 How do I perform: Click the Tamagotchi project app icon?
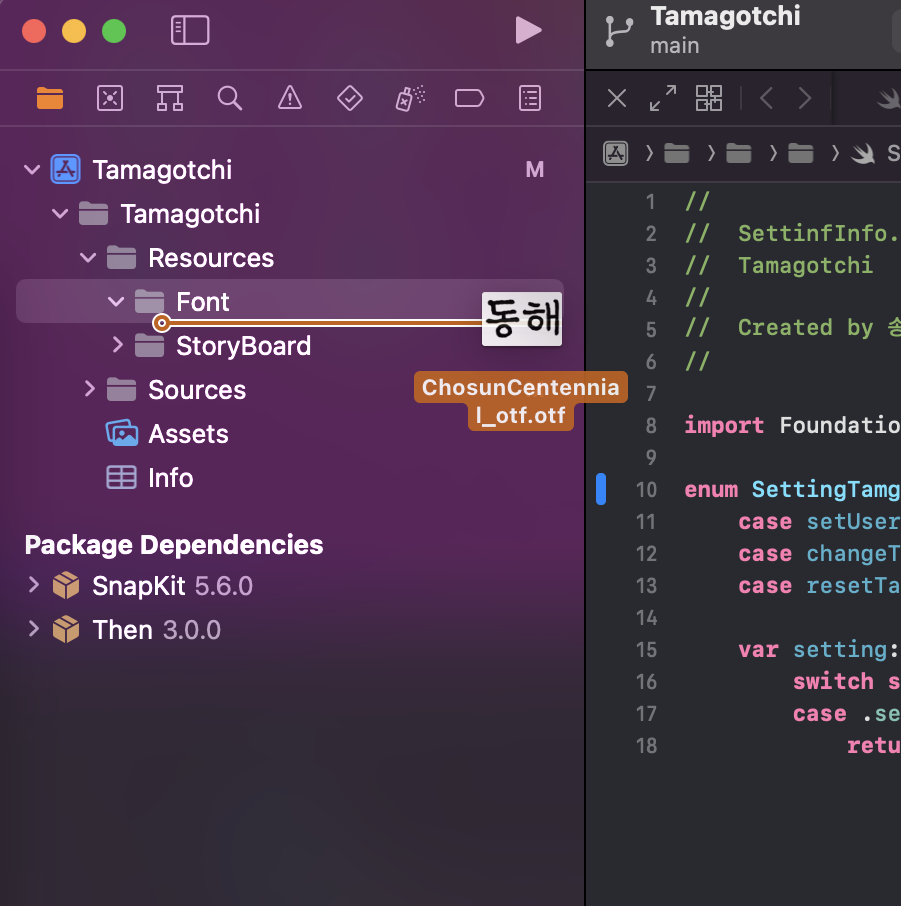click(x=65, y=169)
